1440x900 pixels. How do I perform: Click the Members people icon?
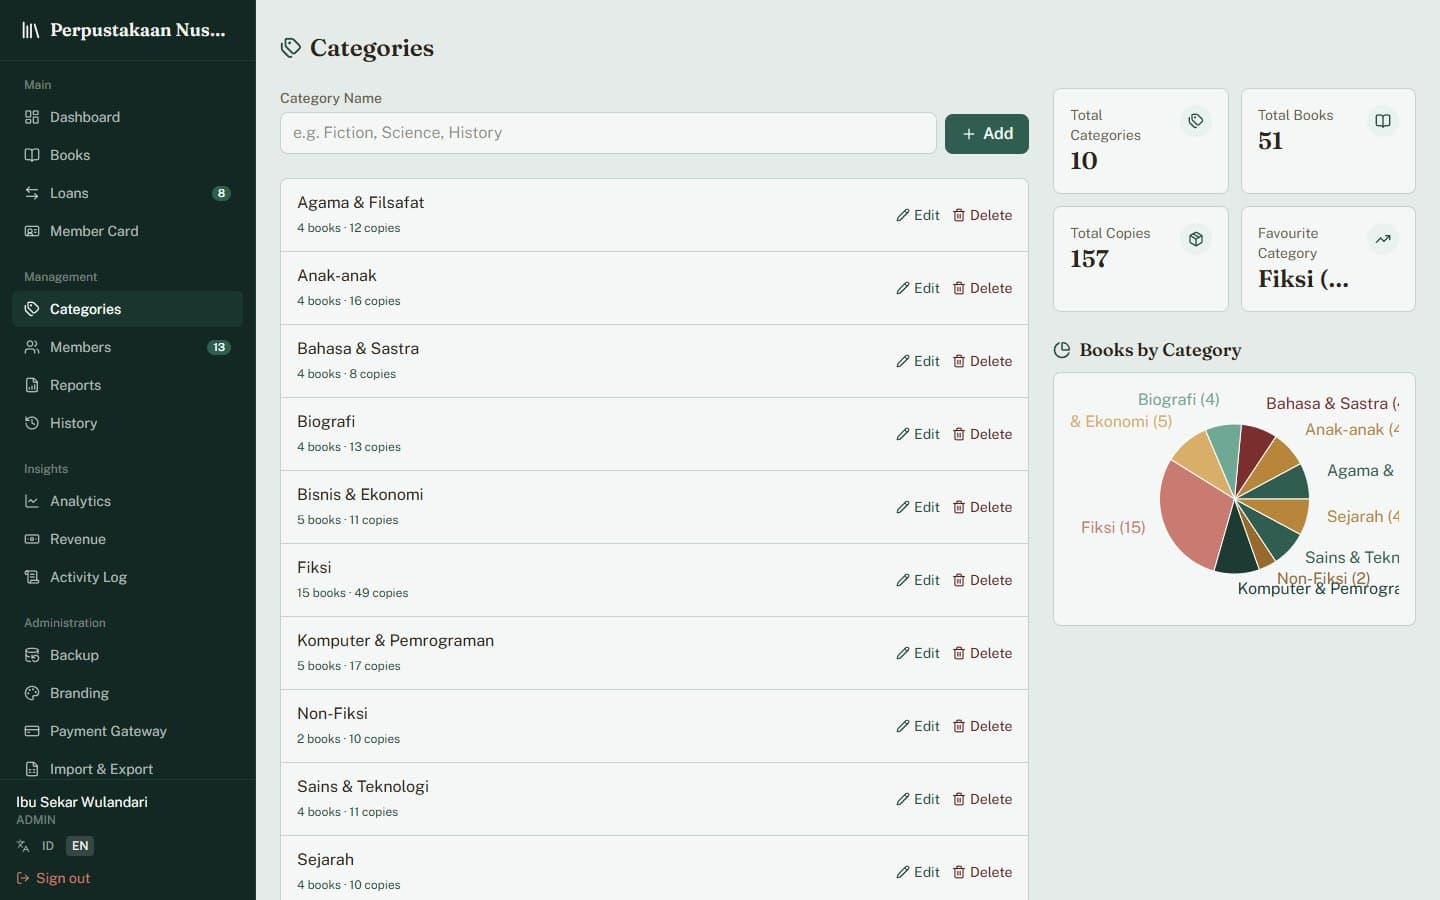point(32,347)
